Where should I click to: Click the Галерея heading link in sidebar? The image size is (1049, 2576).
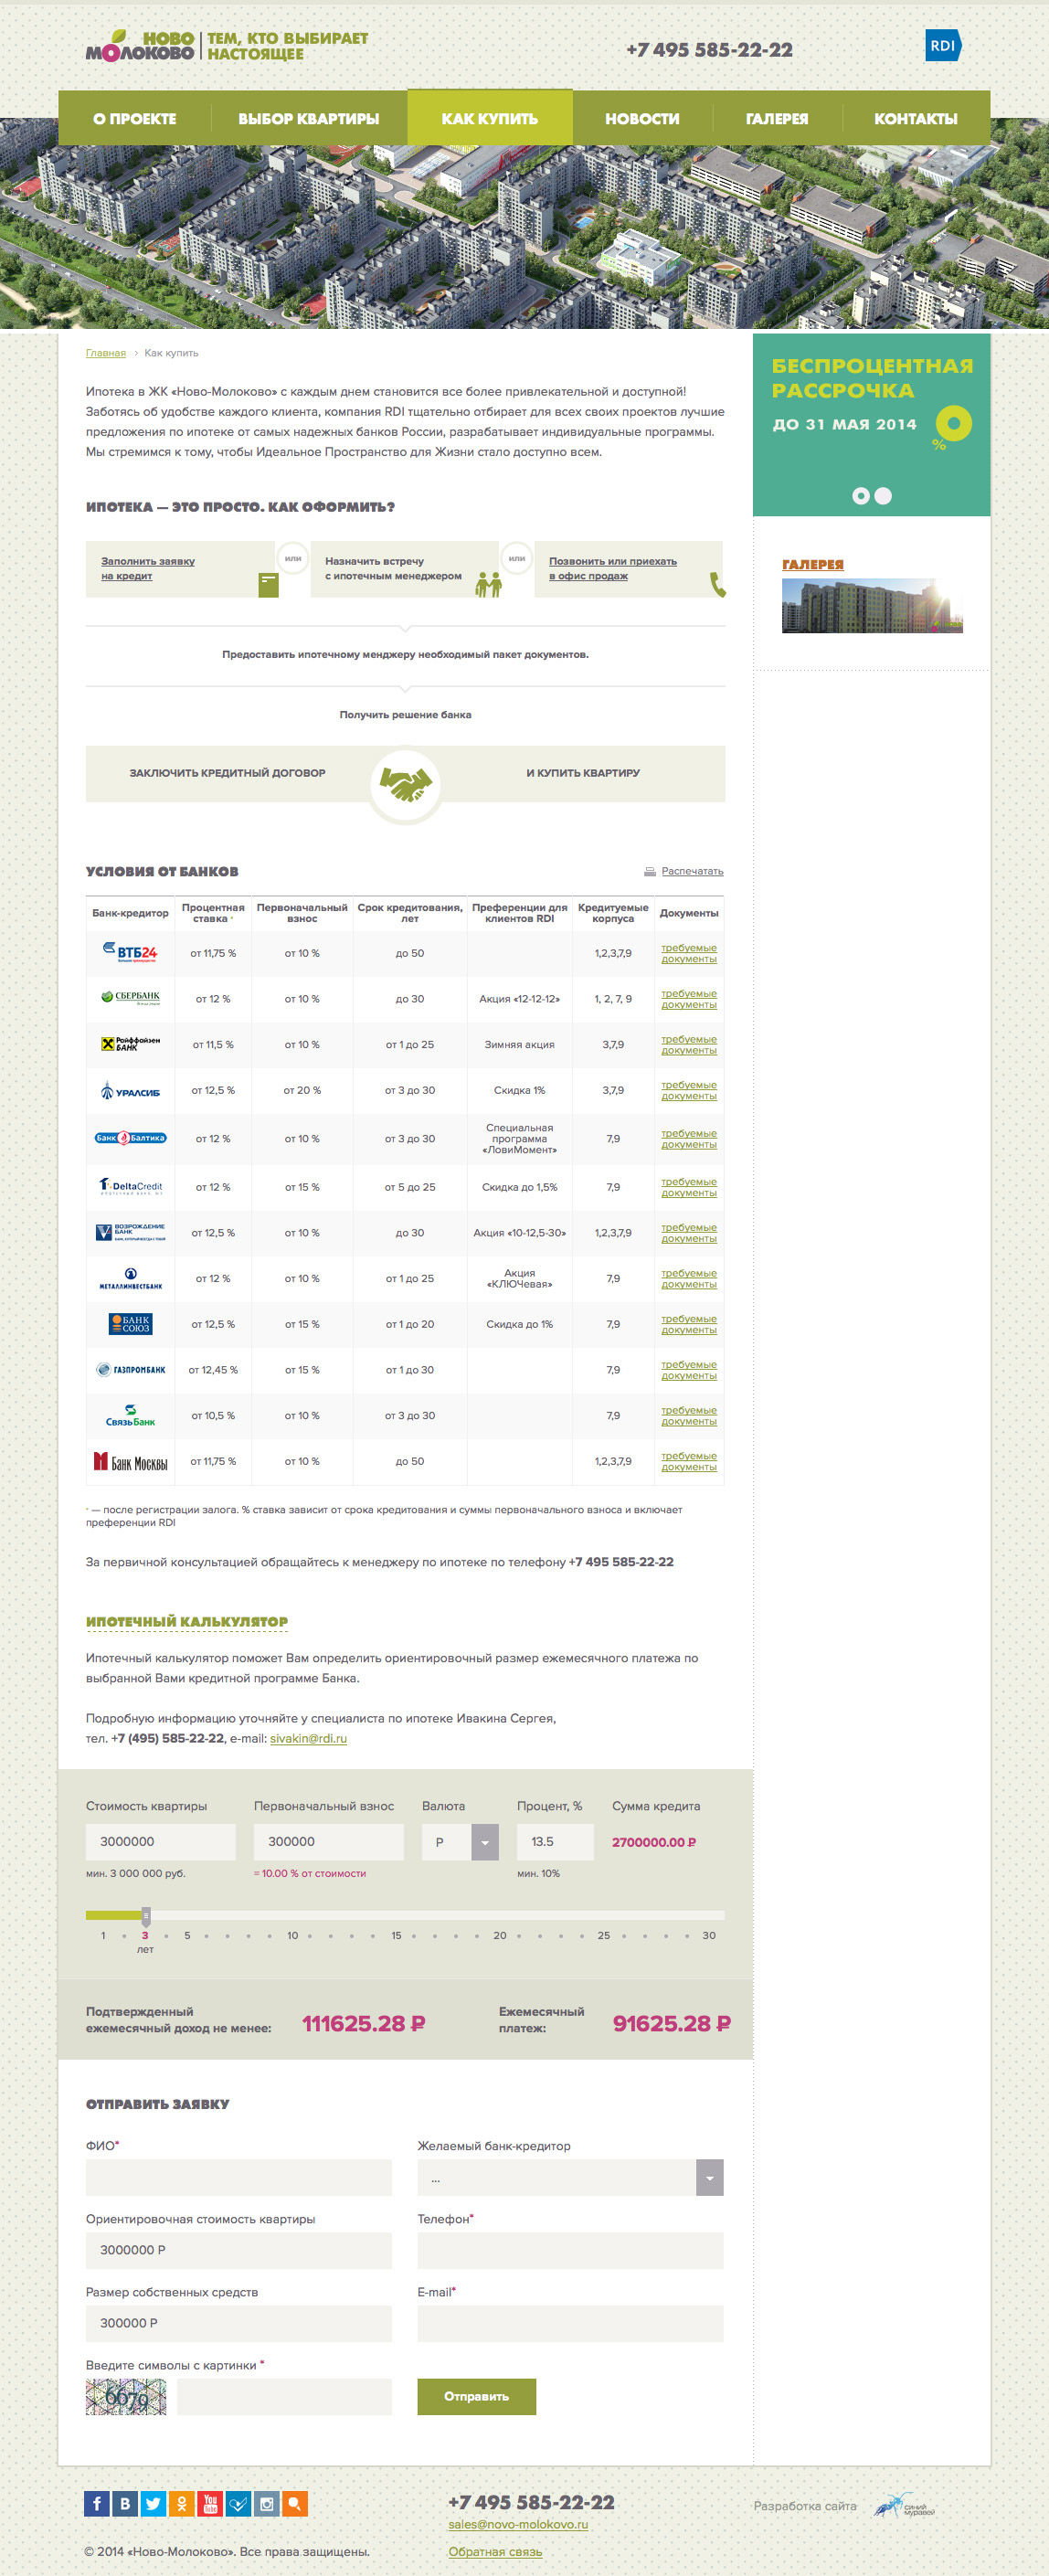tap(813, 564)
